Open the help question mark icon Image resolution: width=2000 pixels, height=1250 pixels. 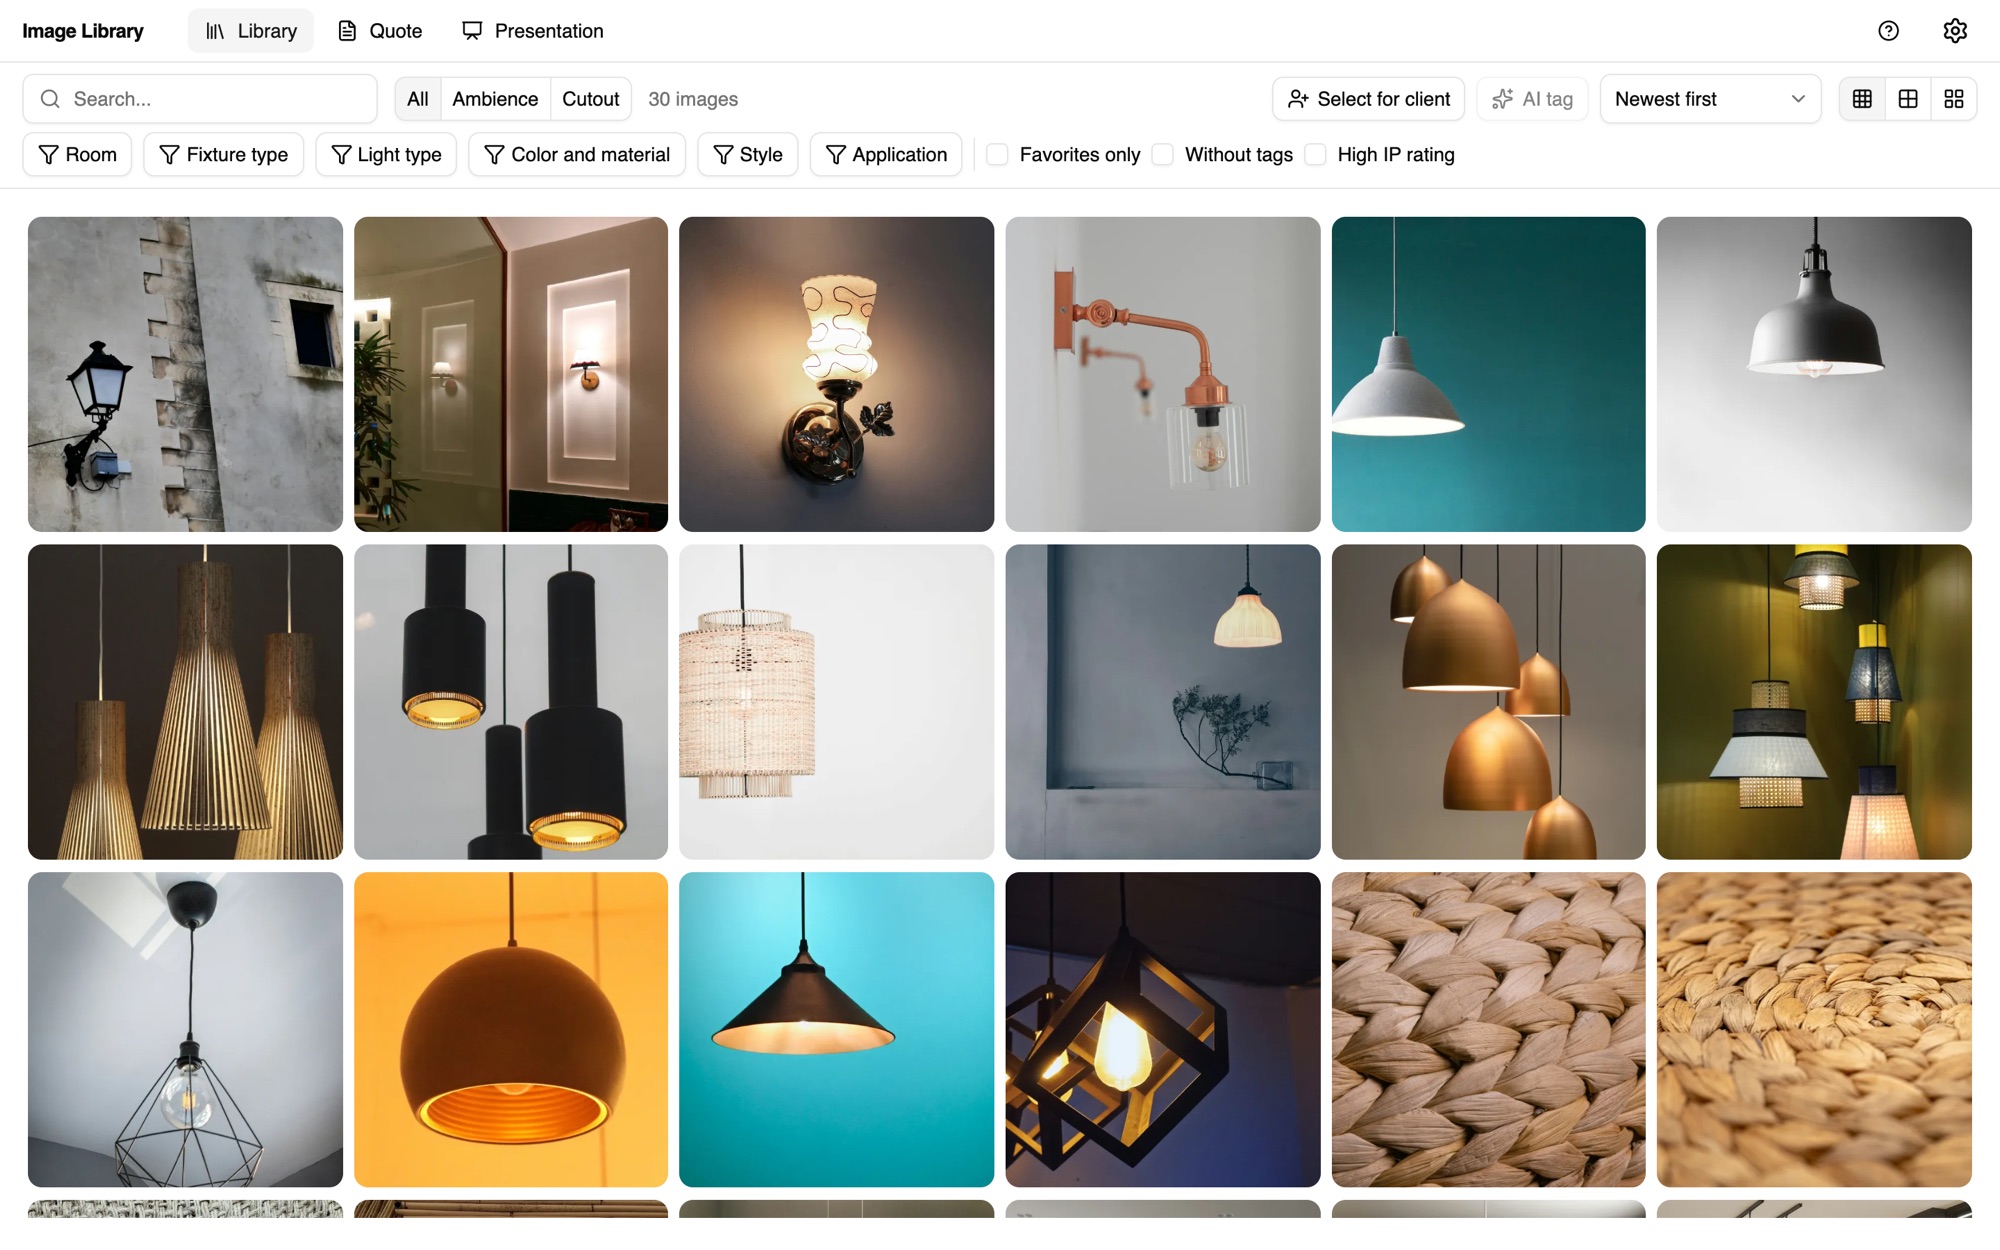[1888, 31]
